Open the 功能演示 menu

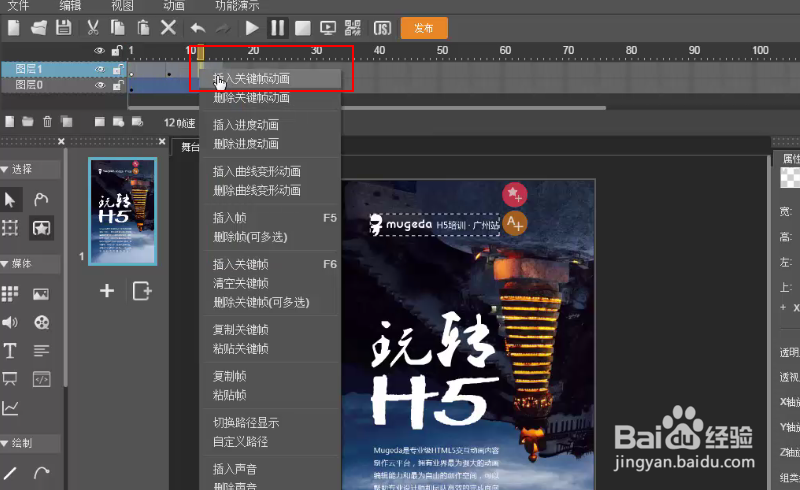tap(237, 6)
